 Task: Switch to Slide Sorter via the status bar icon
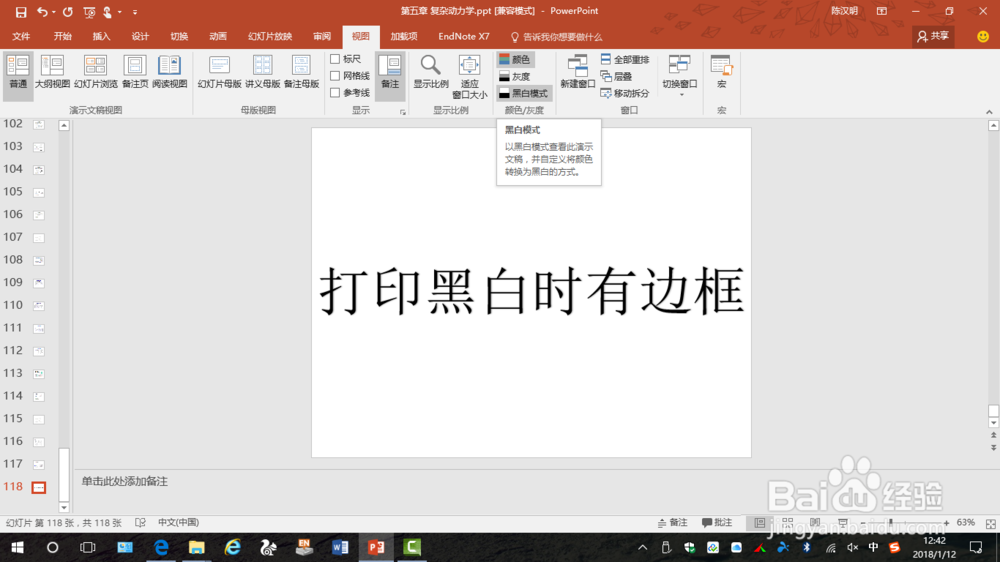[787, 522]
